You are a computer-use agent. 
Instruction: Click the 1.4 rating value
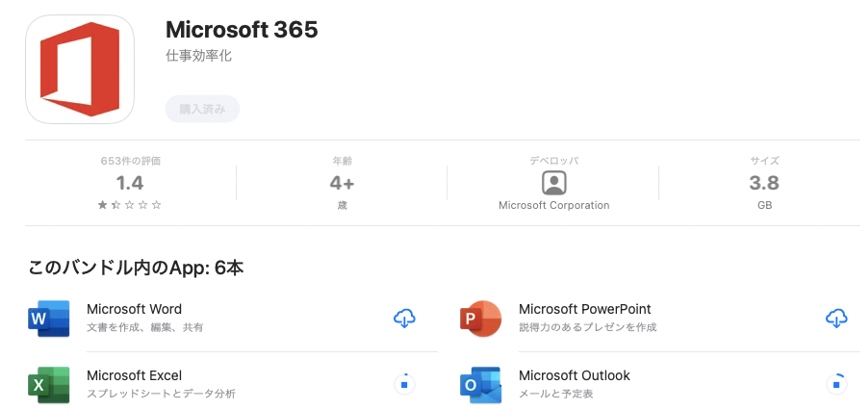click(130, 183)
